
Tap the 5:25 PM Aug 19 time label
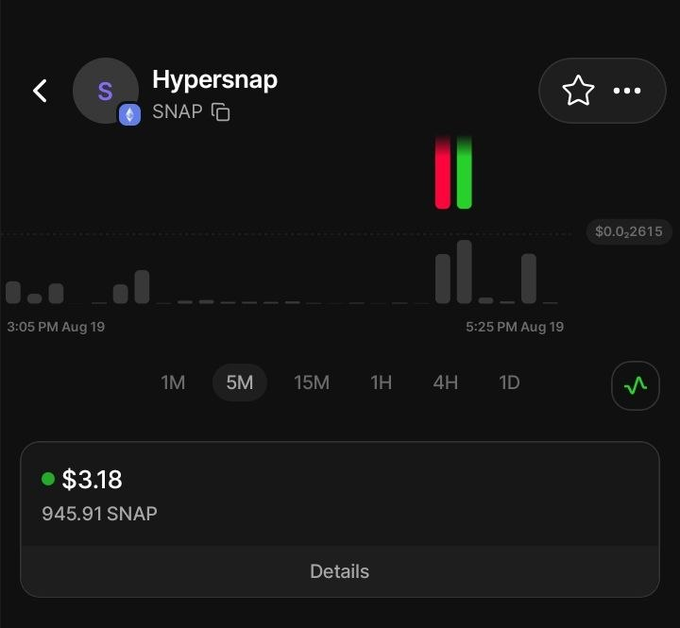(514, 327)
